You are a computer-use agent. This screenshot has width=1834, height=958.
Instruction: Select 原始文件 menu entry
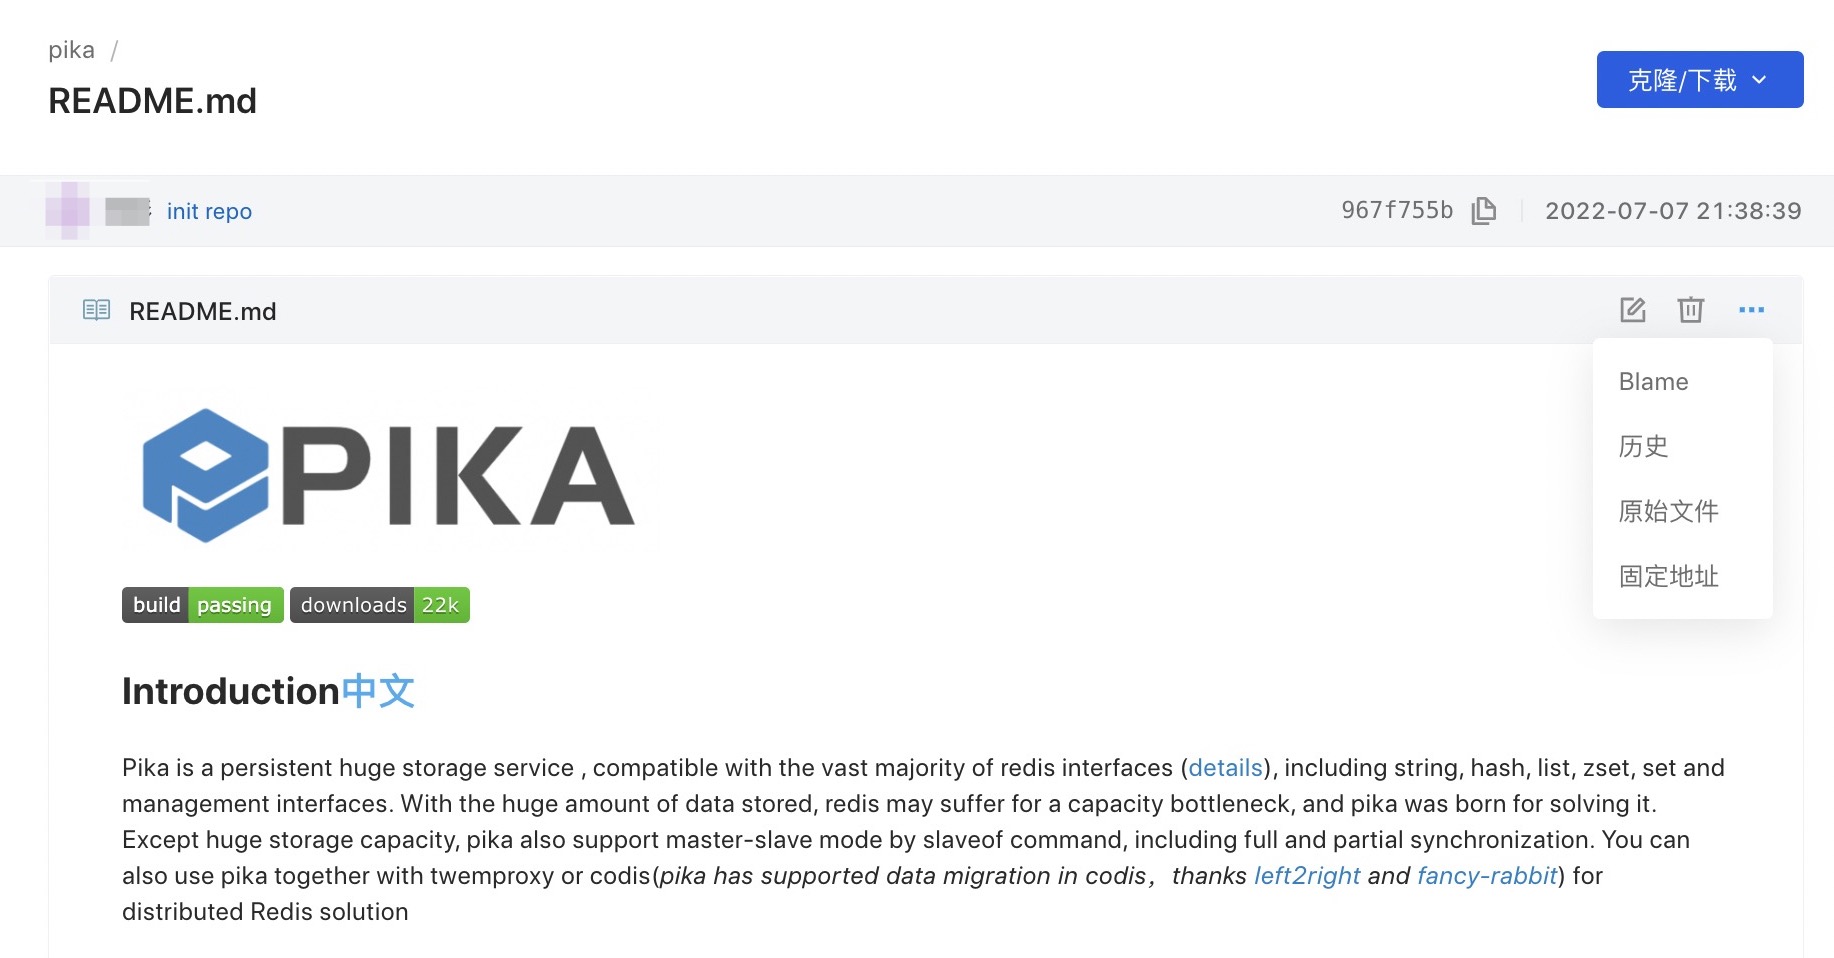pos(1668,511)
